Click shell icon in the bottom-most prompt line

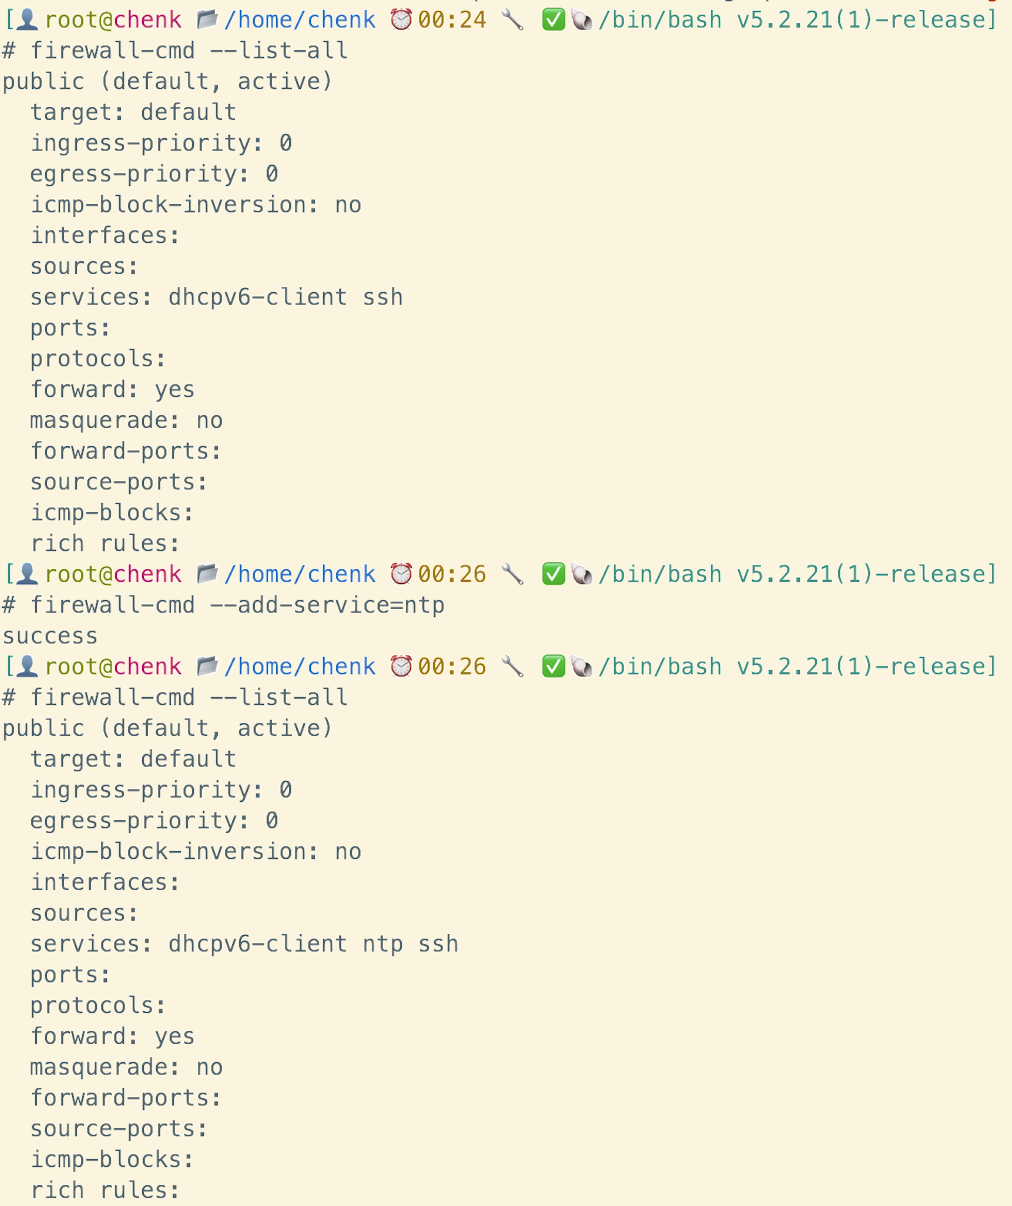point(582,666)
